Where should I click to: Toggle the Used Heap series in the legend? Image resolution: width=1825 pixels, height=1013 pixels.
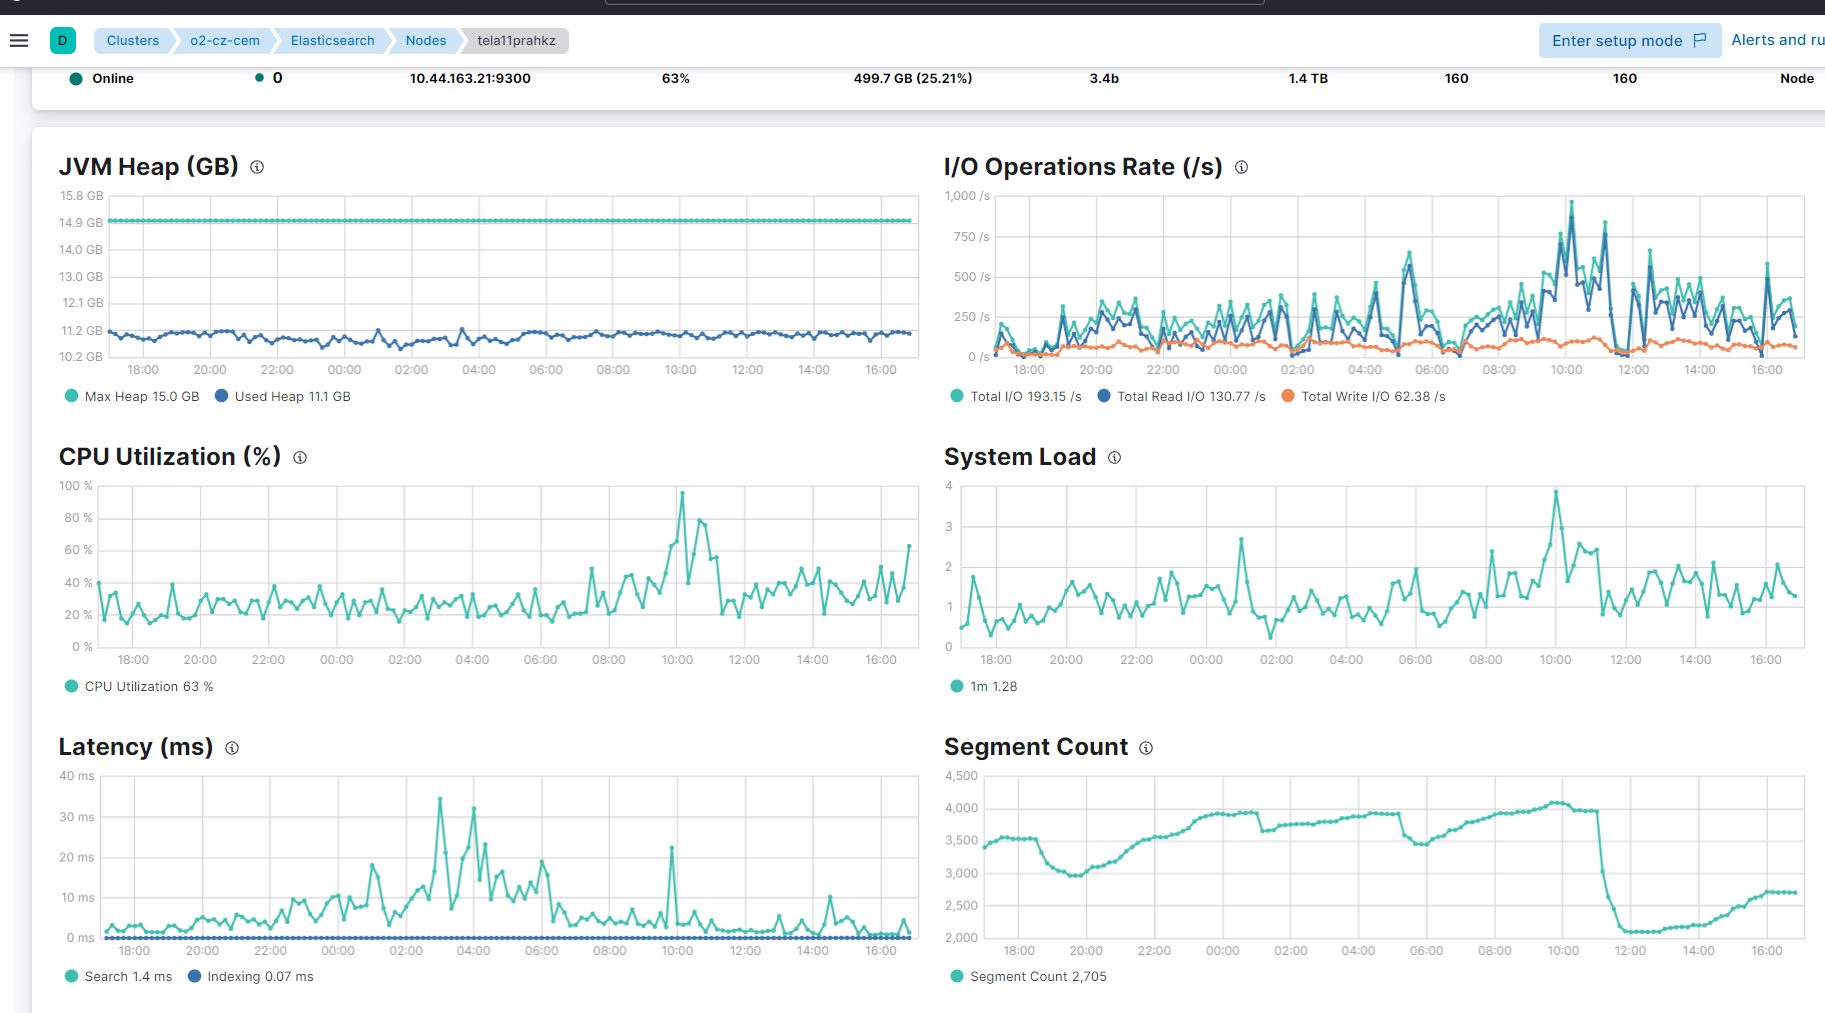coord(283,396)
